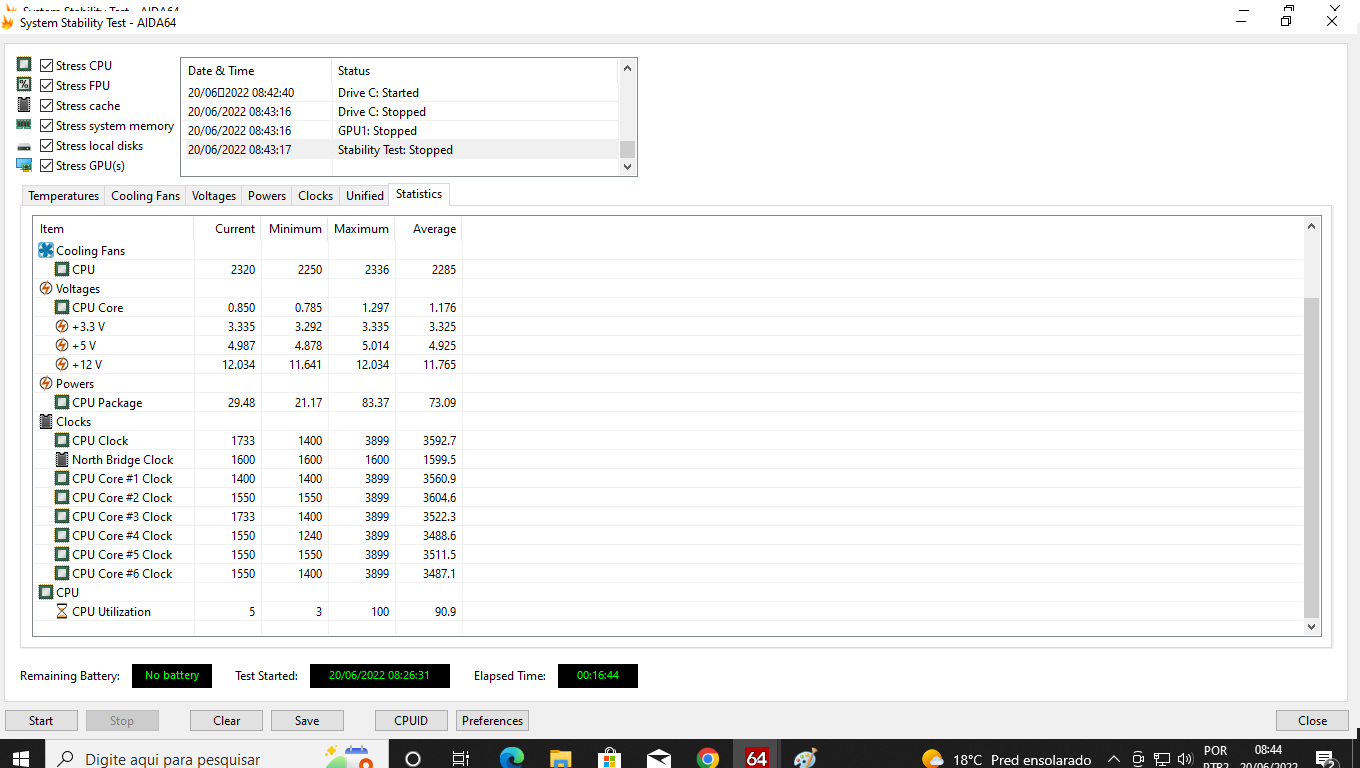Open the Paint app from the taskbar

[805, 758]
